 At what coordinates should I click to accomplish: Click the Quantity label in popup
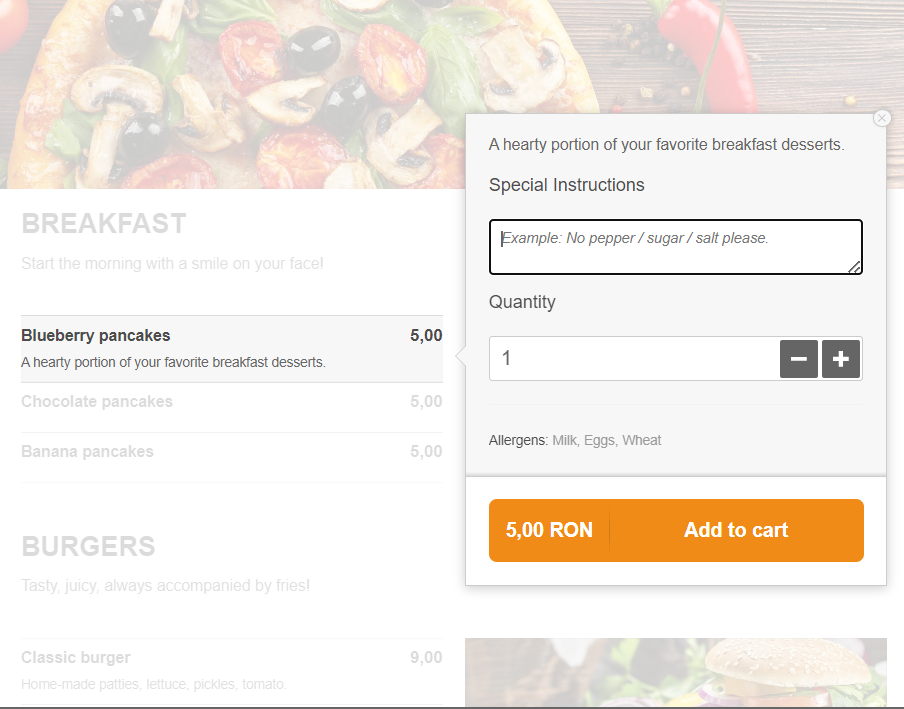(x=522, y=302)
